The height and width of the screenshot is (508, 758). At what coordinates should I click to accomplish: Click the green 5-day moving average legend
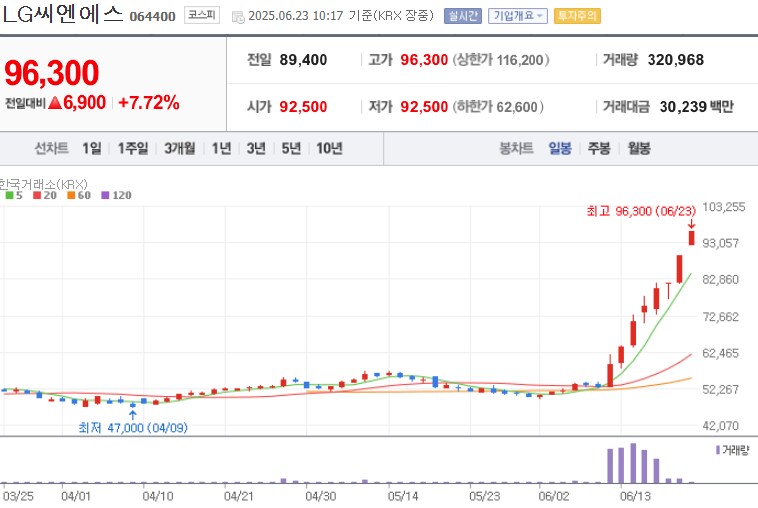[14, 195]
